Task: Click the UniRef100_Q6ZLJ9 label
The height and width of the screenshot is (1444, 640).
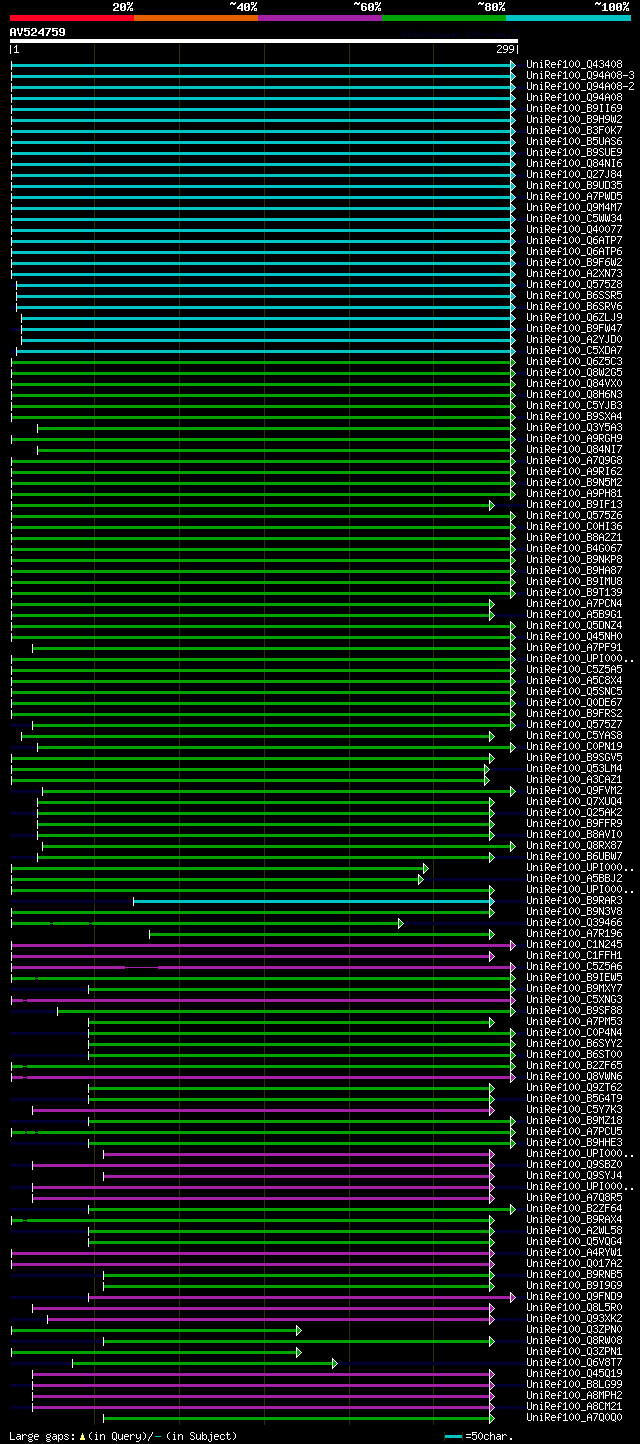Action: [574, 317]
